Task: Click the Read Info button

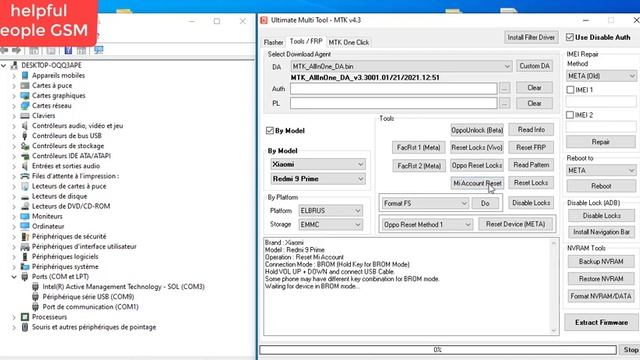Action: 531,130
